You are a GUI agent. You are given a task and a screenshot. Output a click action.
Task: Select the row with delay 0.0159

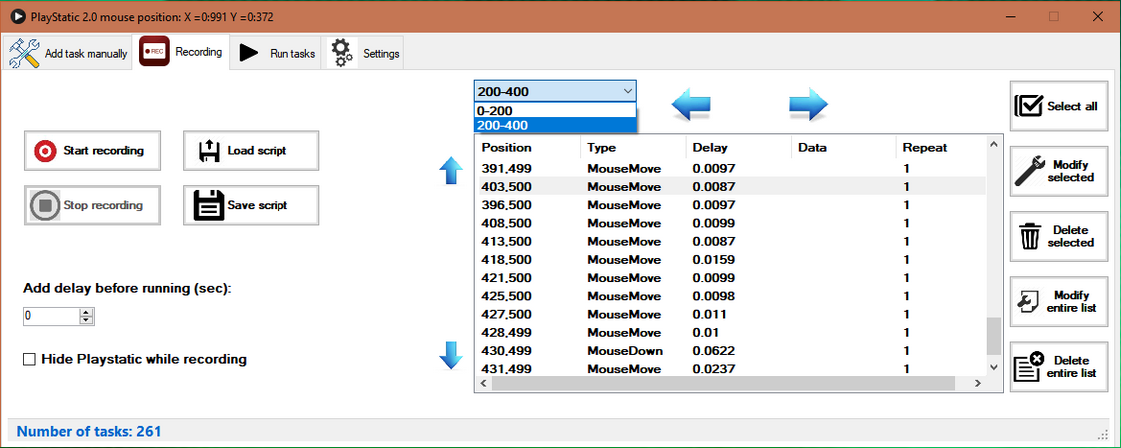pyautogui.click(x=731, y=259)
